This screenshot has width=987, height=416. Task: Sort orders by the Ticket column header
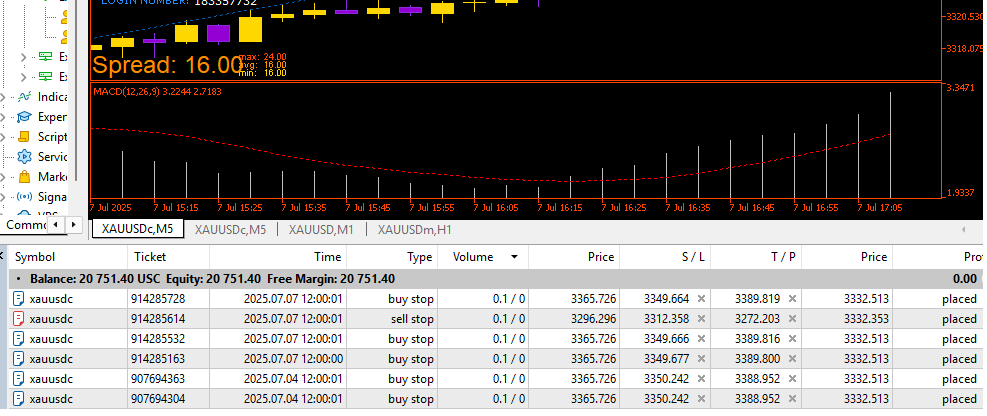coord(168,257)
